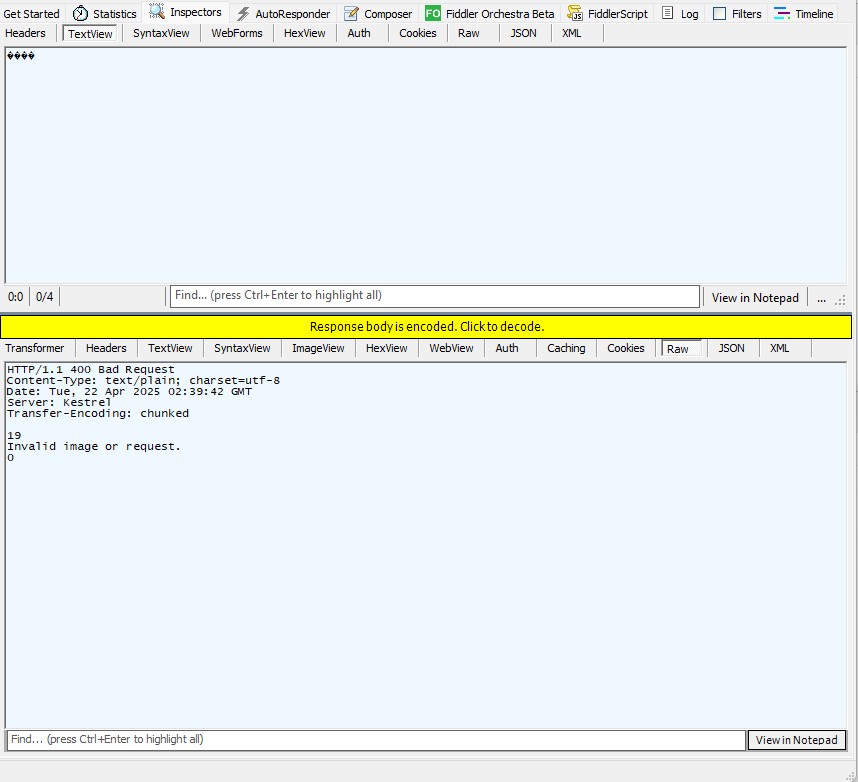Open the Log tab document icon
This screenshot has width=858, height=782.
[x=668, y=14]
